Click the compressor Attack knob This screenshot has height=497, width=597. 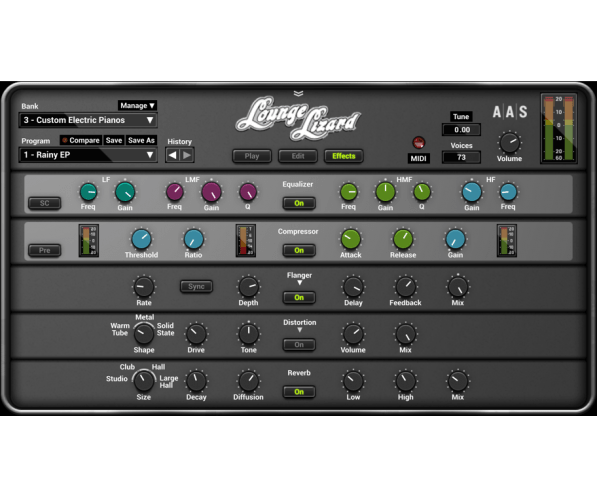point(351,239)
